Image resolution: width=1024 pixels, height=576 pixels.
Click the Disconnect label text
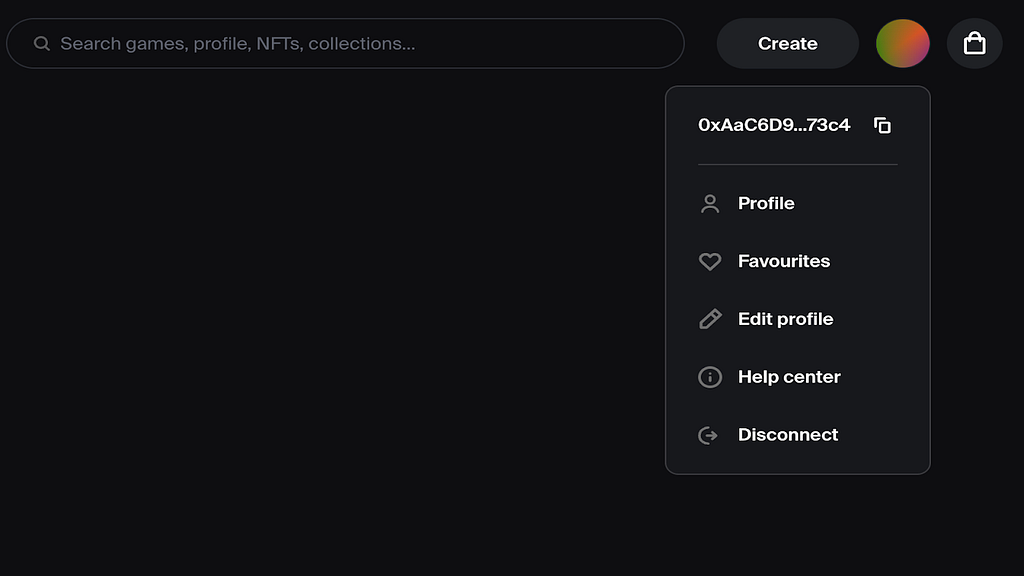click(x=788, y=435)
